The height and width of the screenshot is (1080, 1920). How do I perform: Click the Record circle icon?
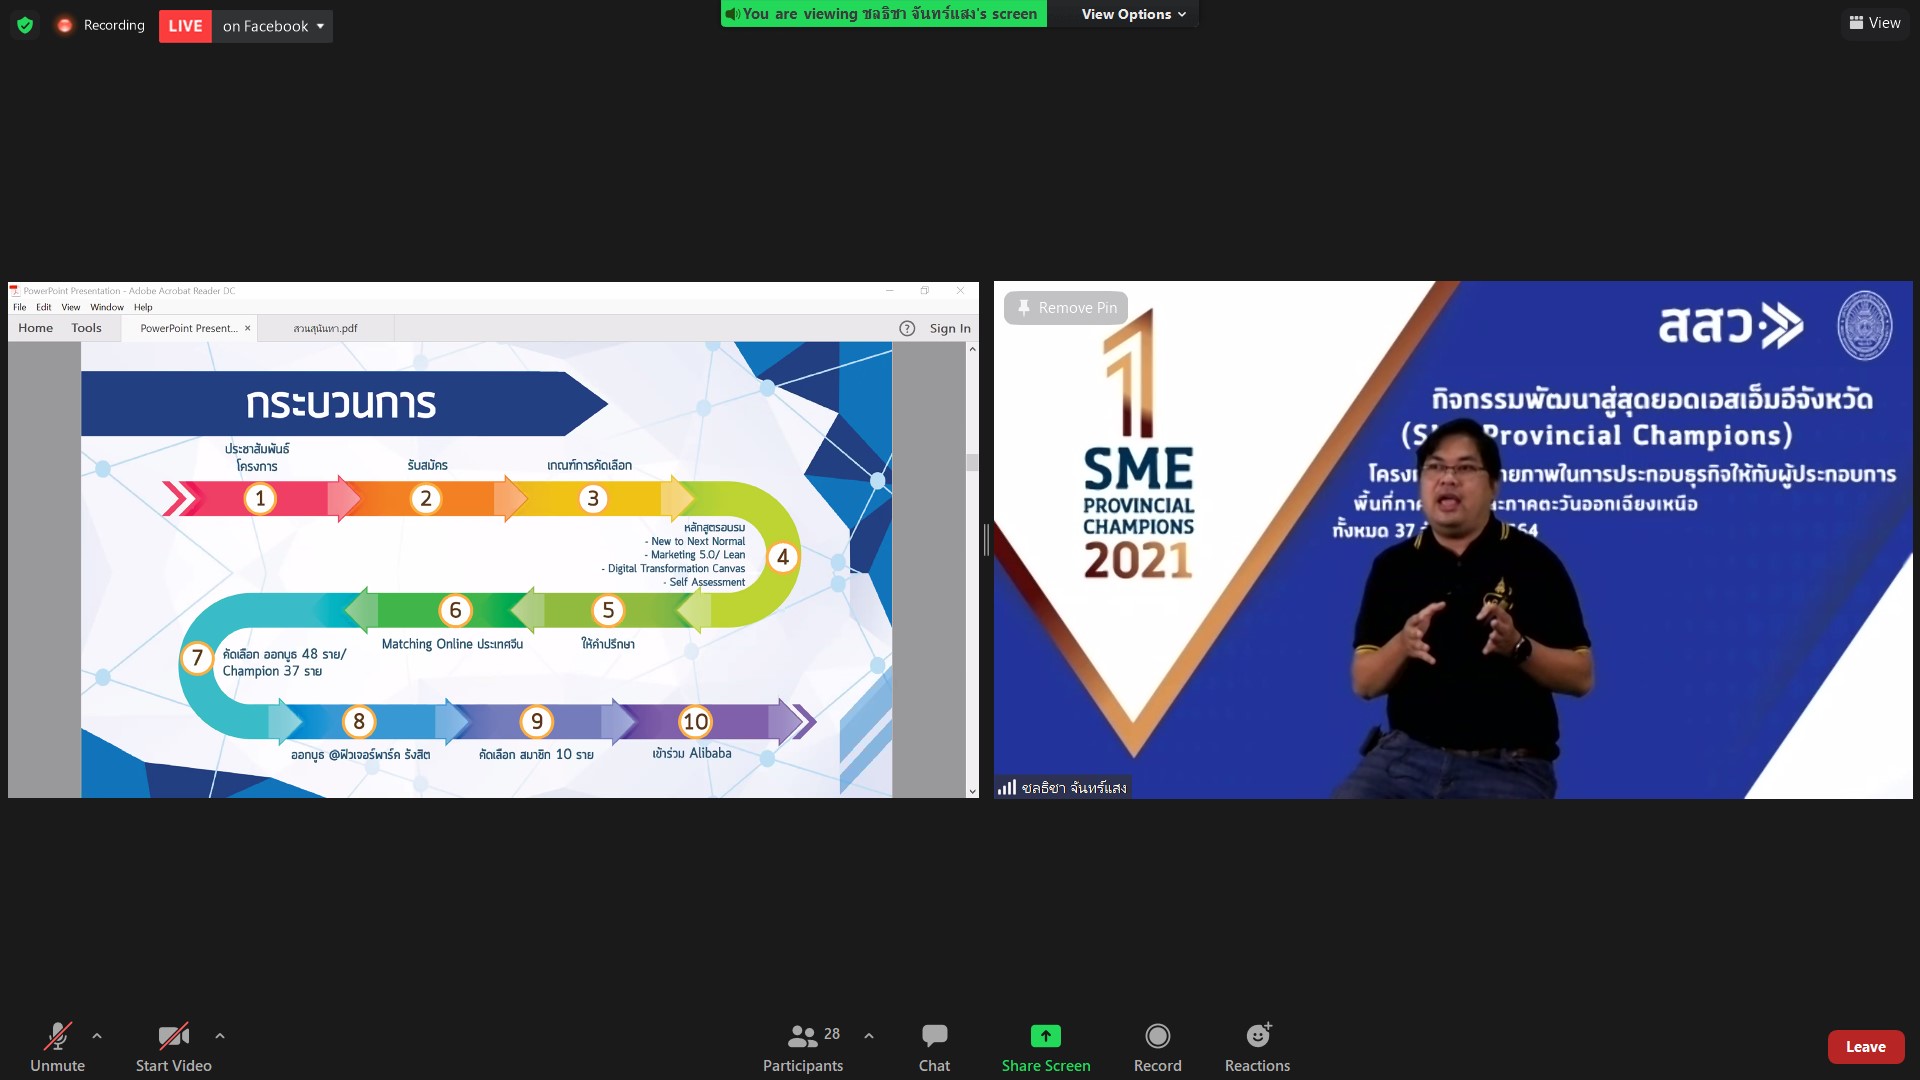point(1157,1036)
